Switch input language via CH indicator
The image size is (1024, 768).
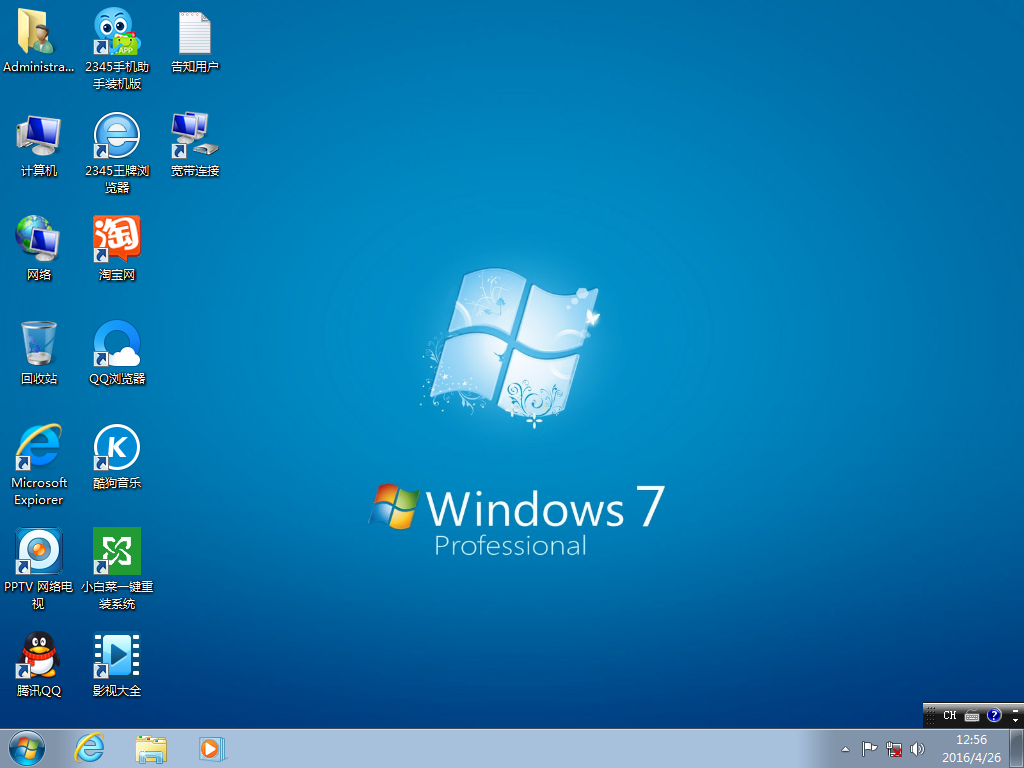(950, 715)
